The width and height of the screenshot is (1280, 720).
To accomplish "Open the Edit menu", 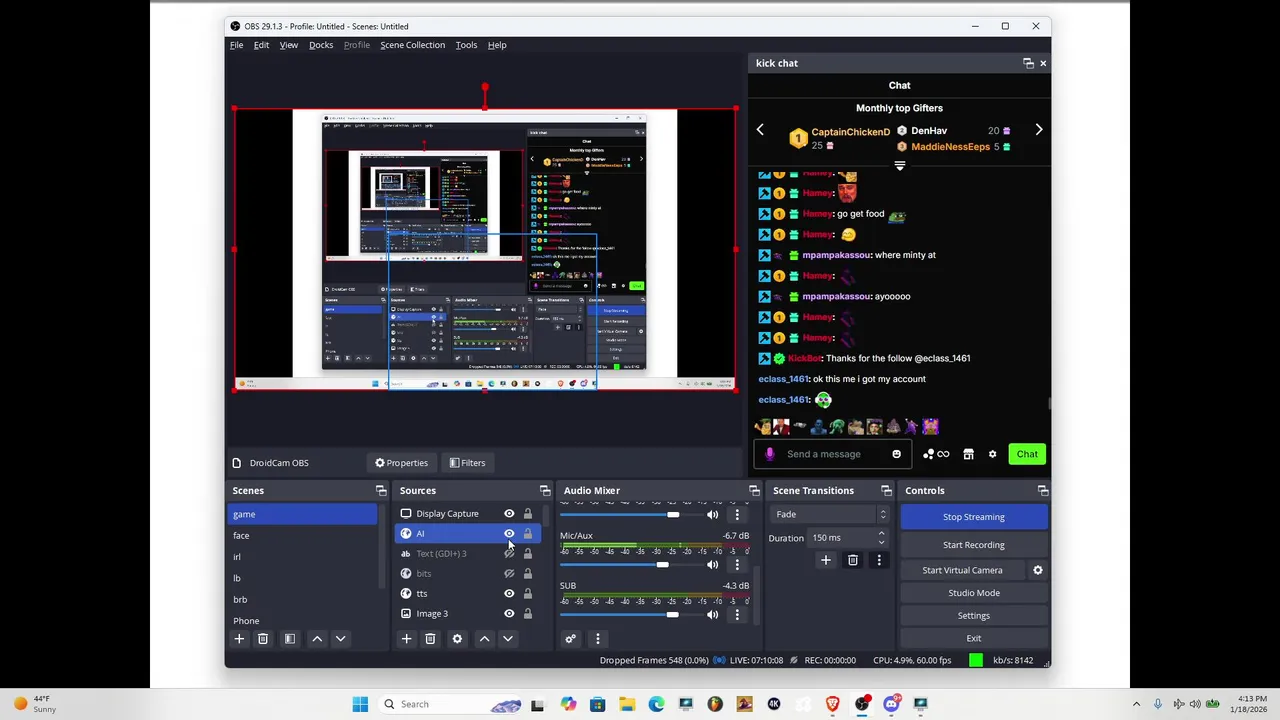I will click(261, 45).
